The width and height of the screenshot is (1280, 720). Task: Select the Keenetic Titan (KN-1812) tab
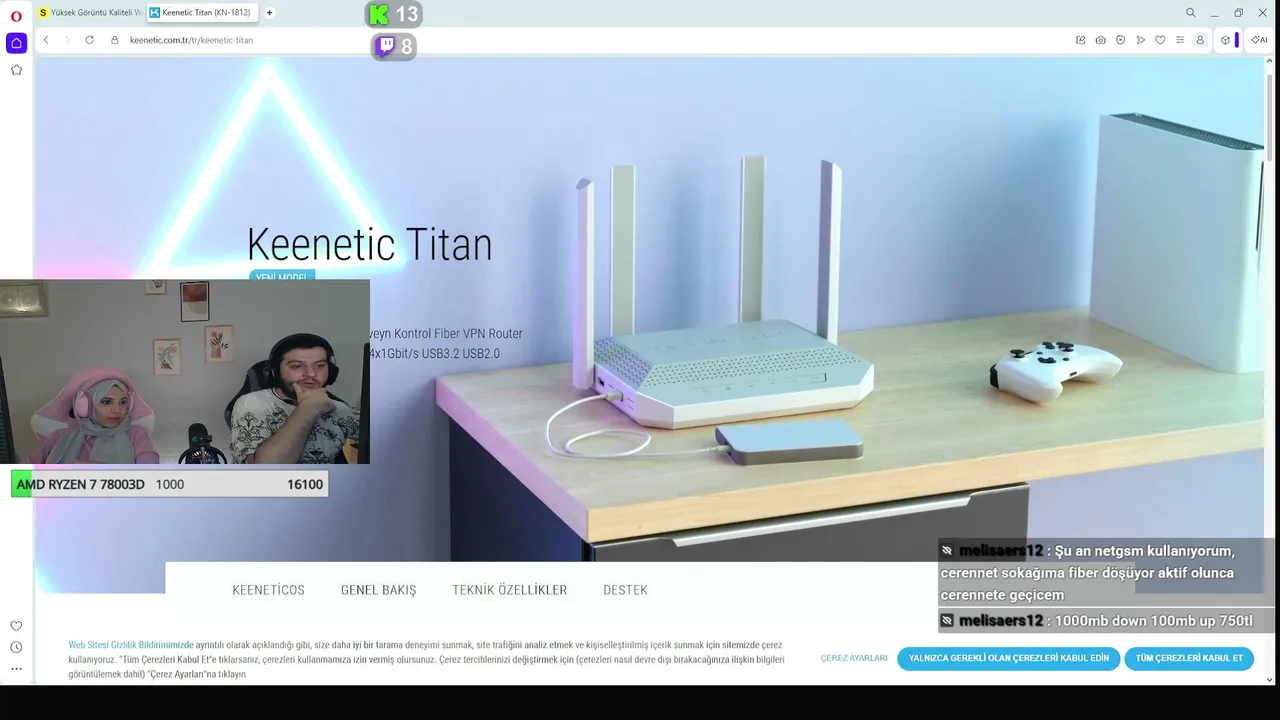point(203,13)
